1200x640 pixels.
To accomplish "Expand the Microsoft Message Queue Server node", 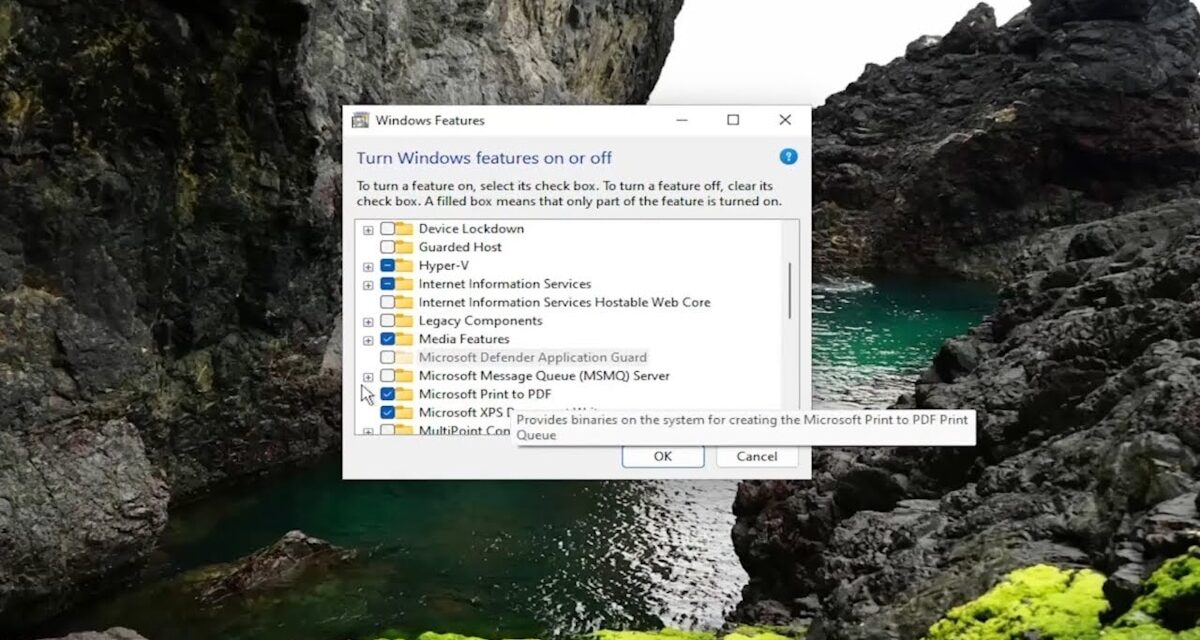I will coord(368,377).
